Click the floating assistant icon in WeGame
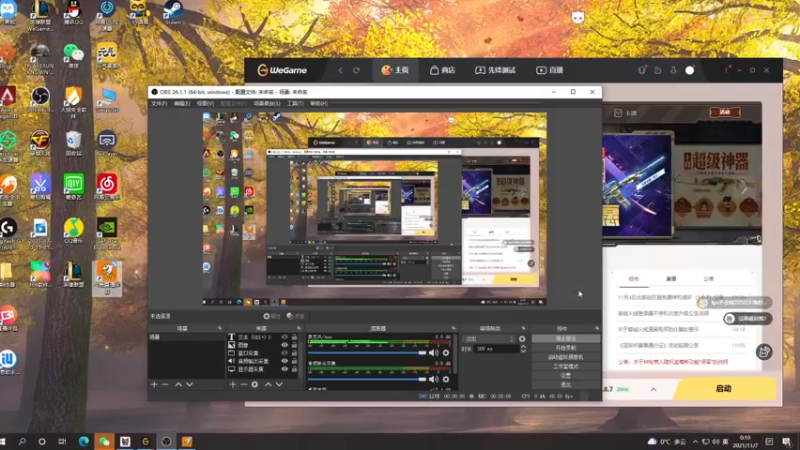800x450 pixels. (x=764, y=352)
